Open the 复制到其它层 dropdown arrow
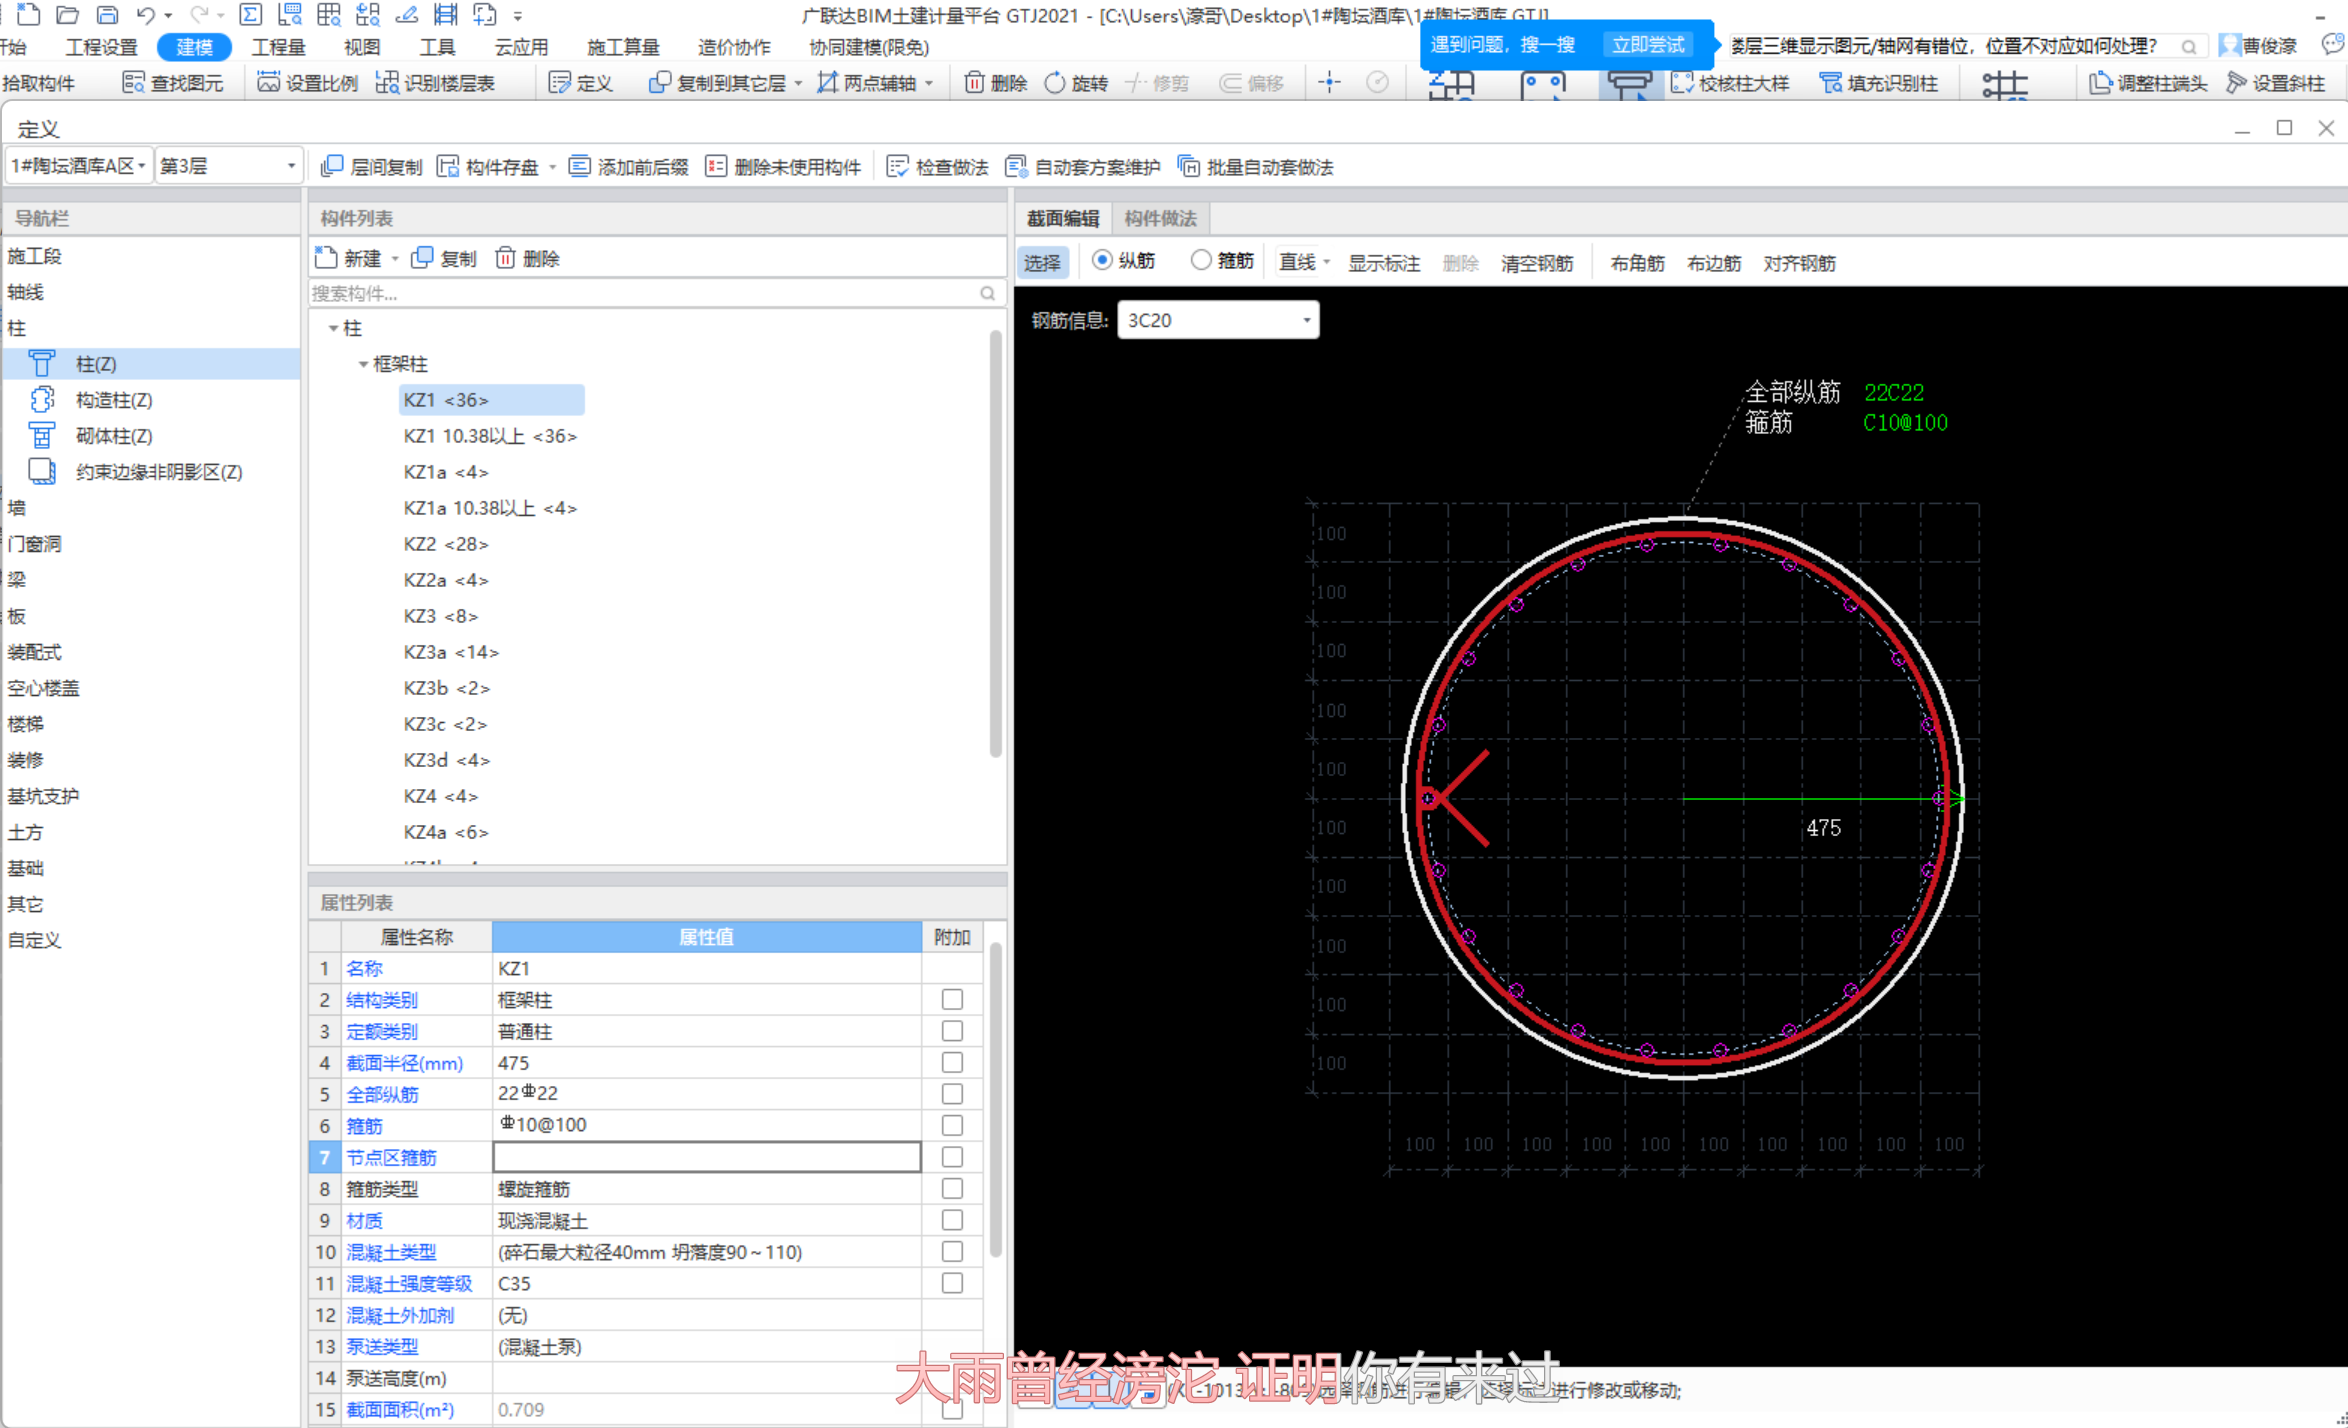The height and width of the screenshot is (1428, 2348). point(798,83)
